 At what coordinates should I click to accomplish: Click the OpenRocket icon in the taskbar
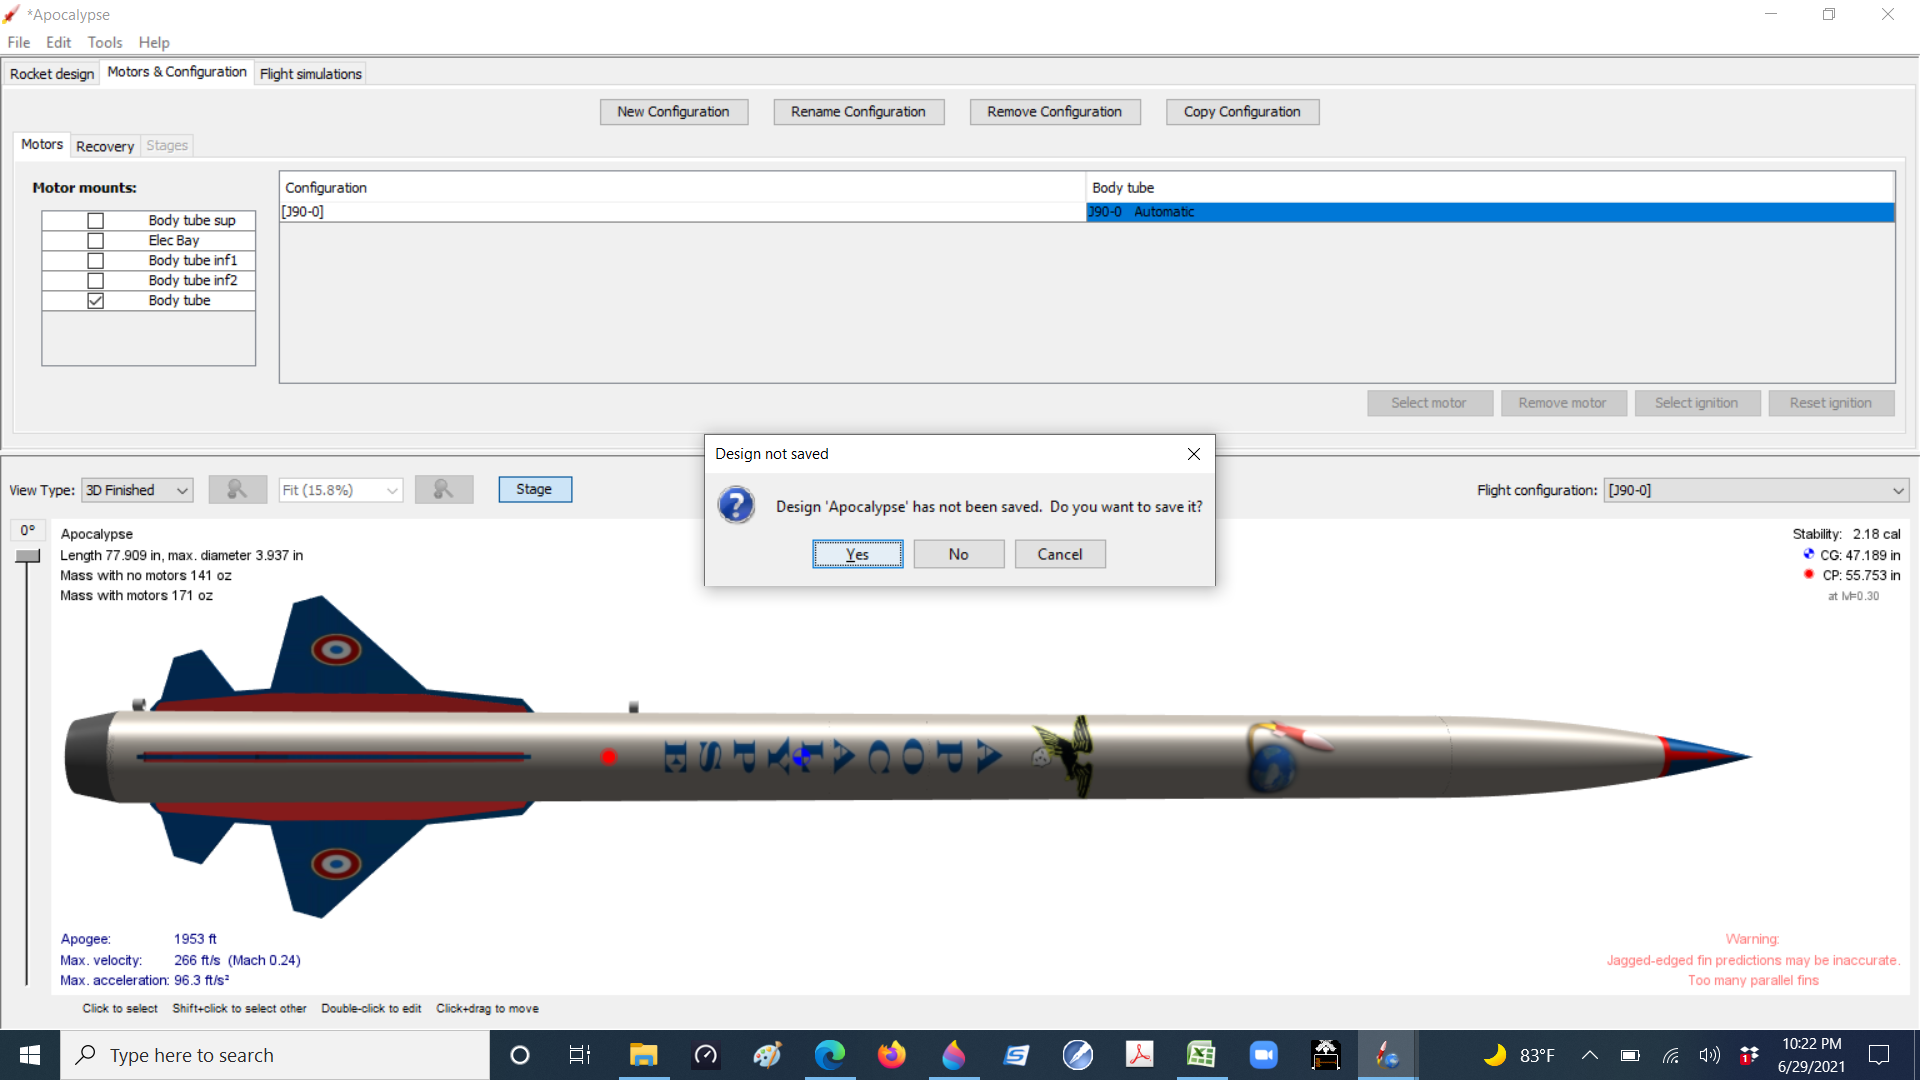pyautogui.click(x=1387, y=1055)
